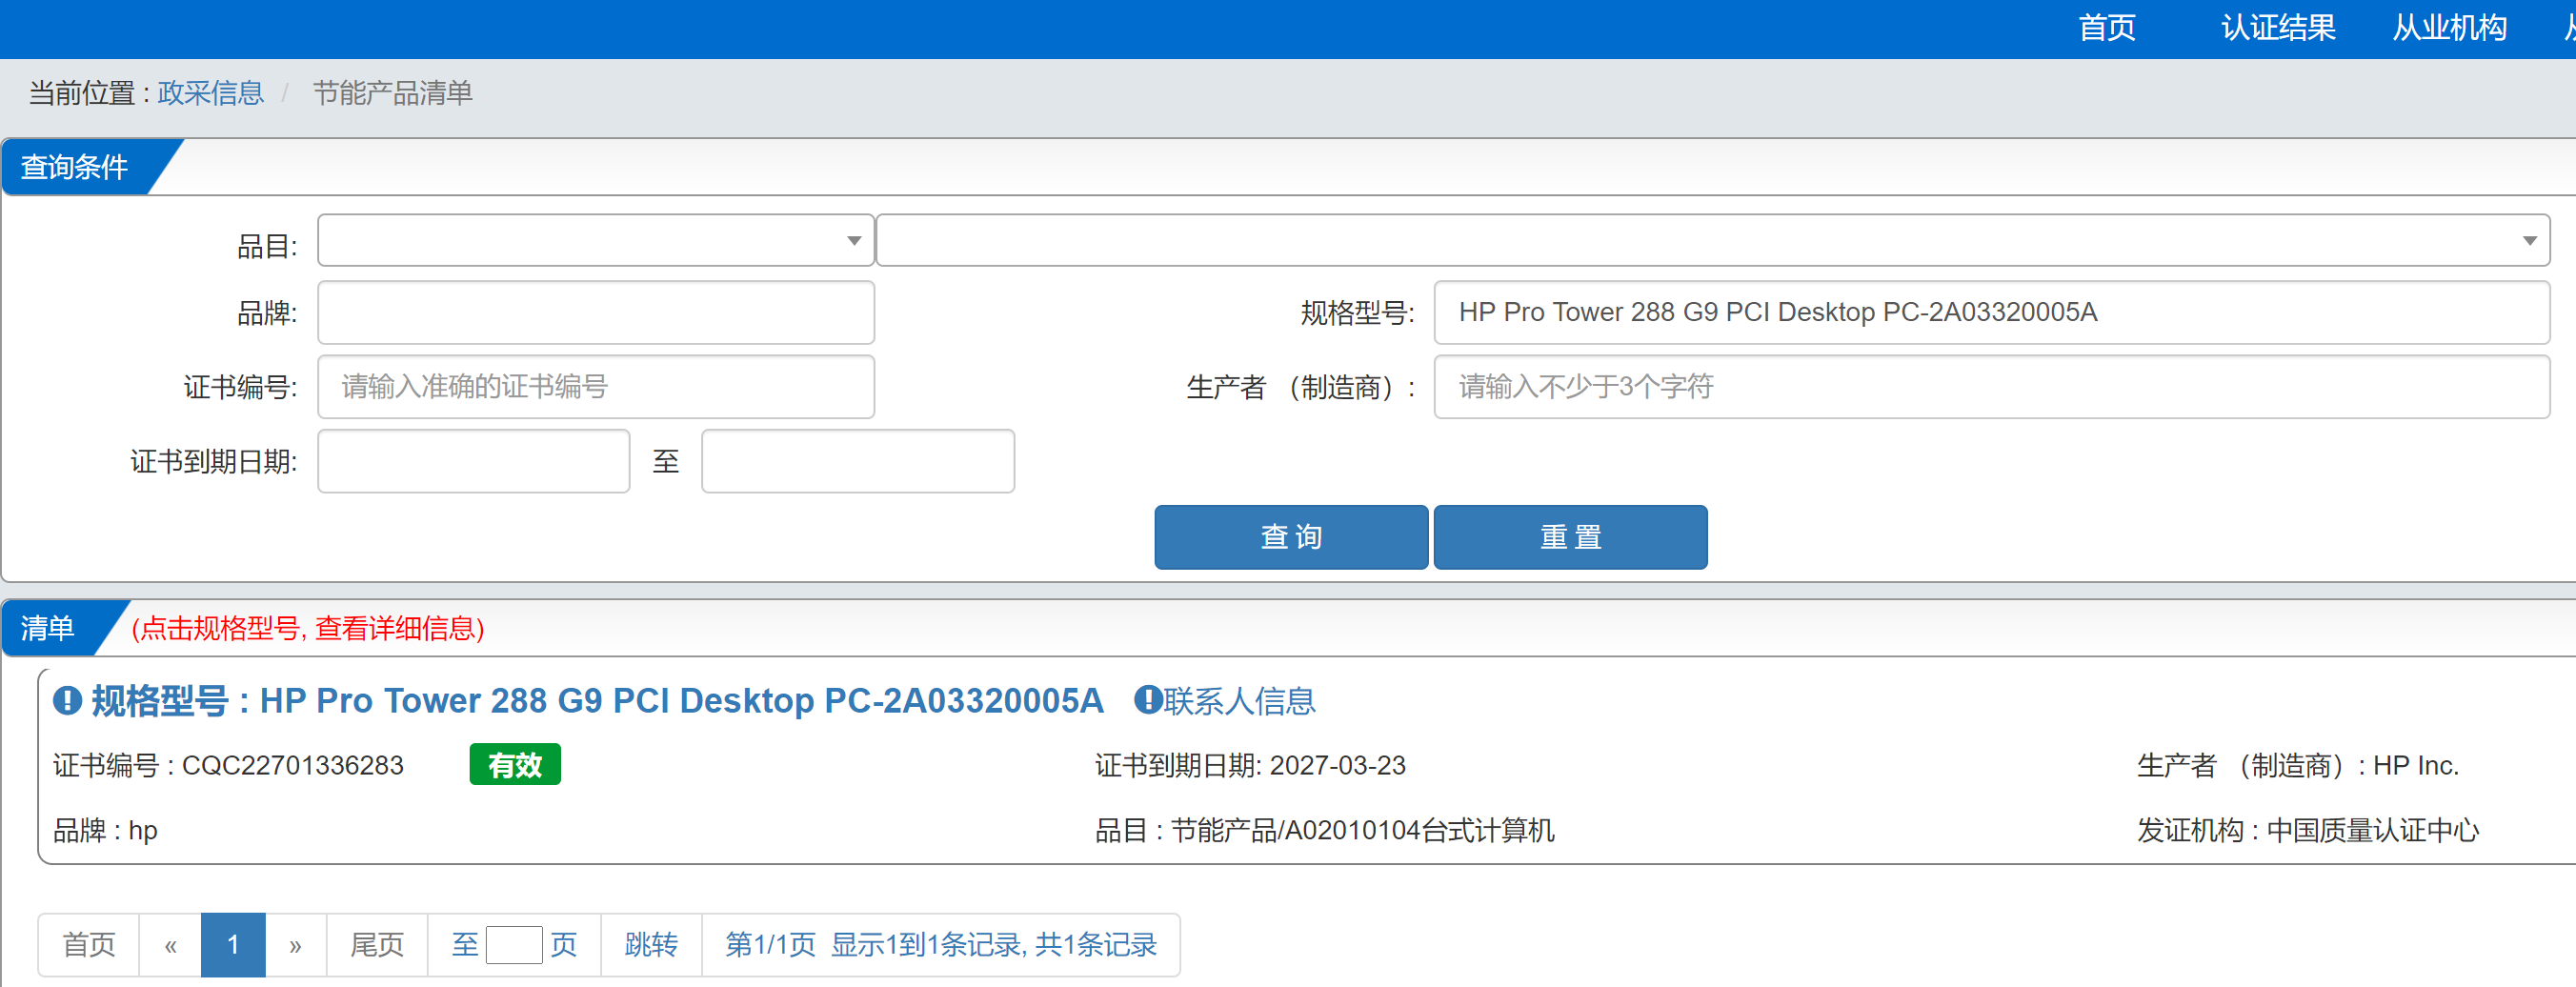Focus the 证书编号 input field
Image resolution: width=2576 pixels, height=987 pixels.
point(596,386)
